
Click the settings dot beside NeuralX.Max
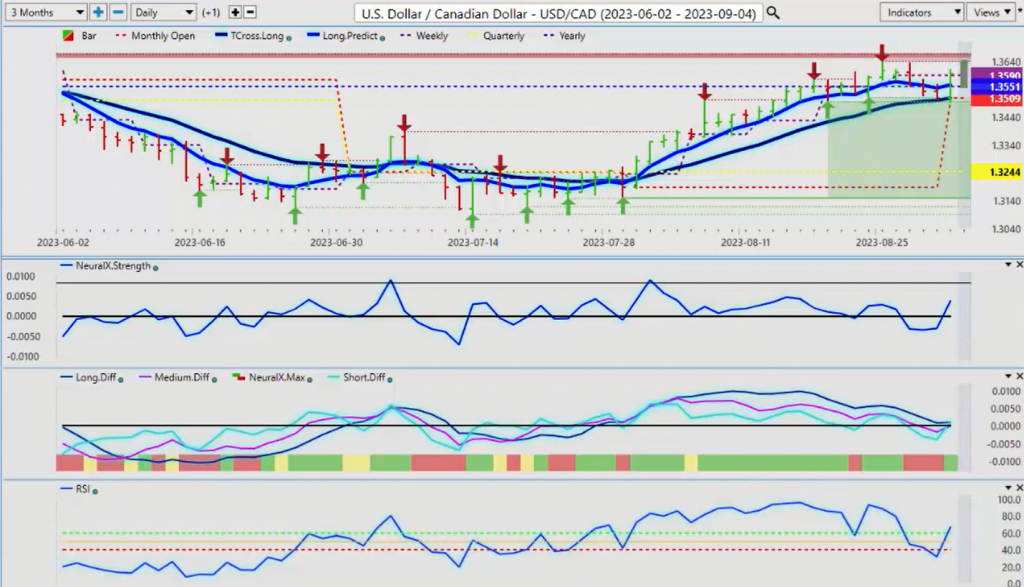coord(310,379)
